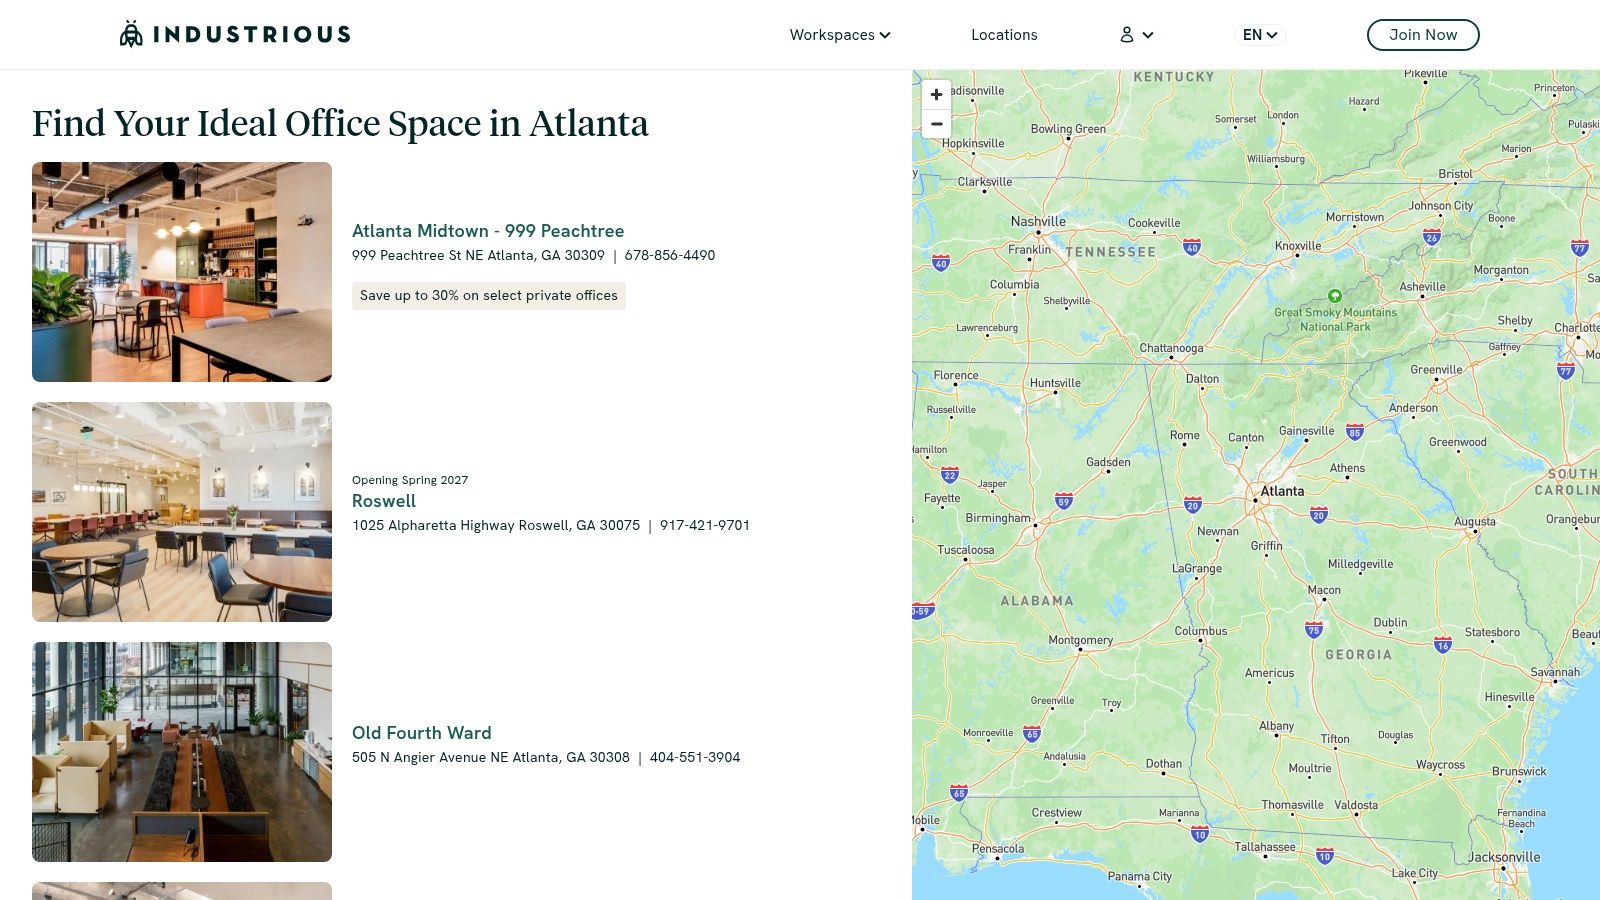This screenshot has width=1600, height=900.
Task: Click Macon label on the map
Action: (x=1324, y=590)
